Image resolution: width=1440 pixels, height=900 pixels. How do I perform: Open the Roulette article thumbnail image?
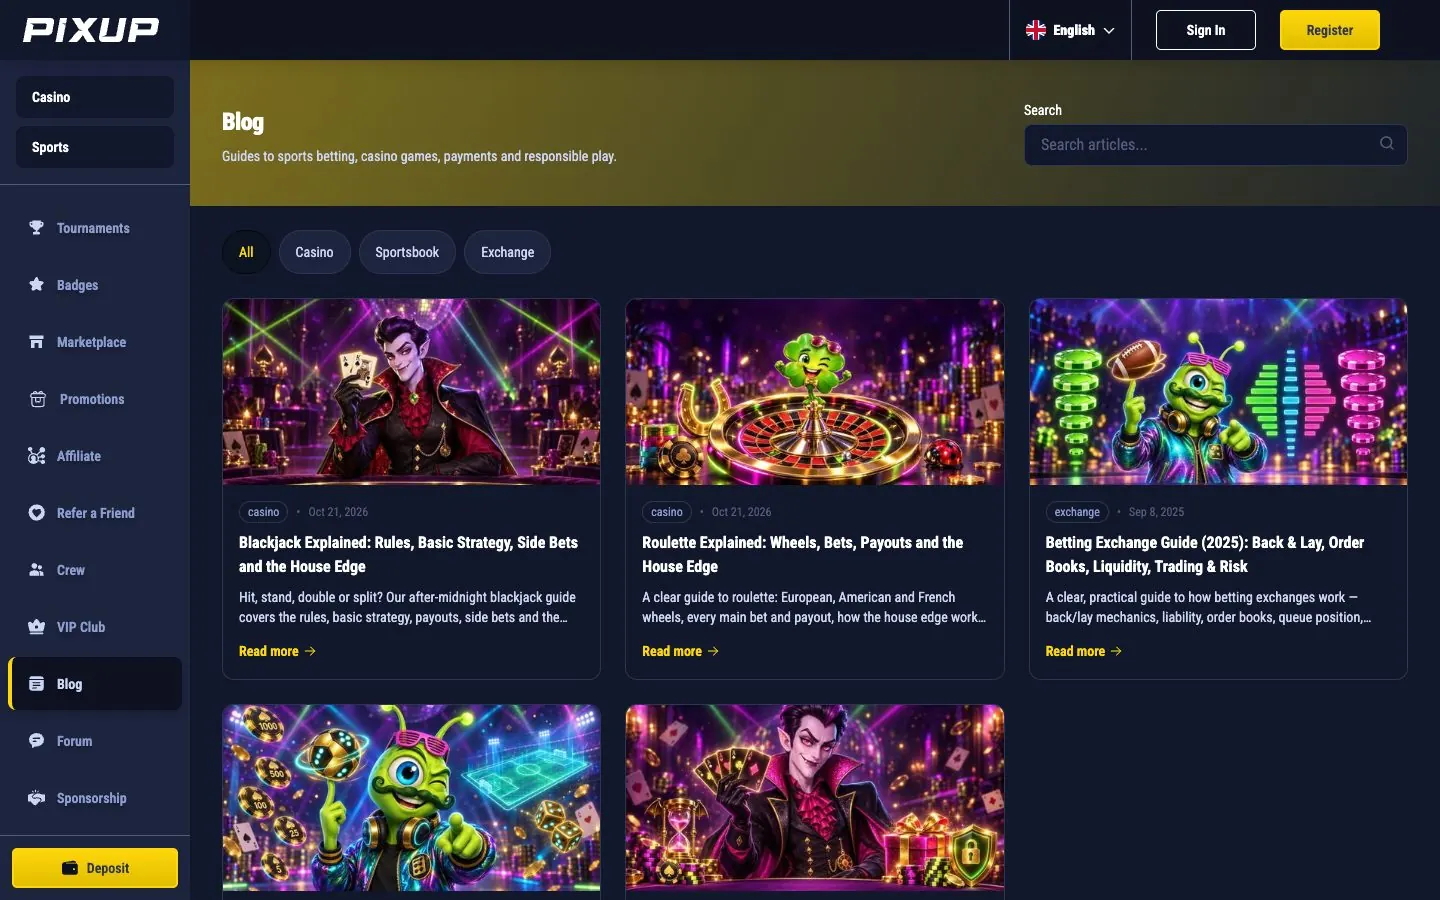point(815,392)
